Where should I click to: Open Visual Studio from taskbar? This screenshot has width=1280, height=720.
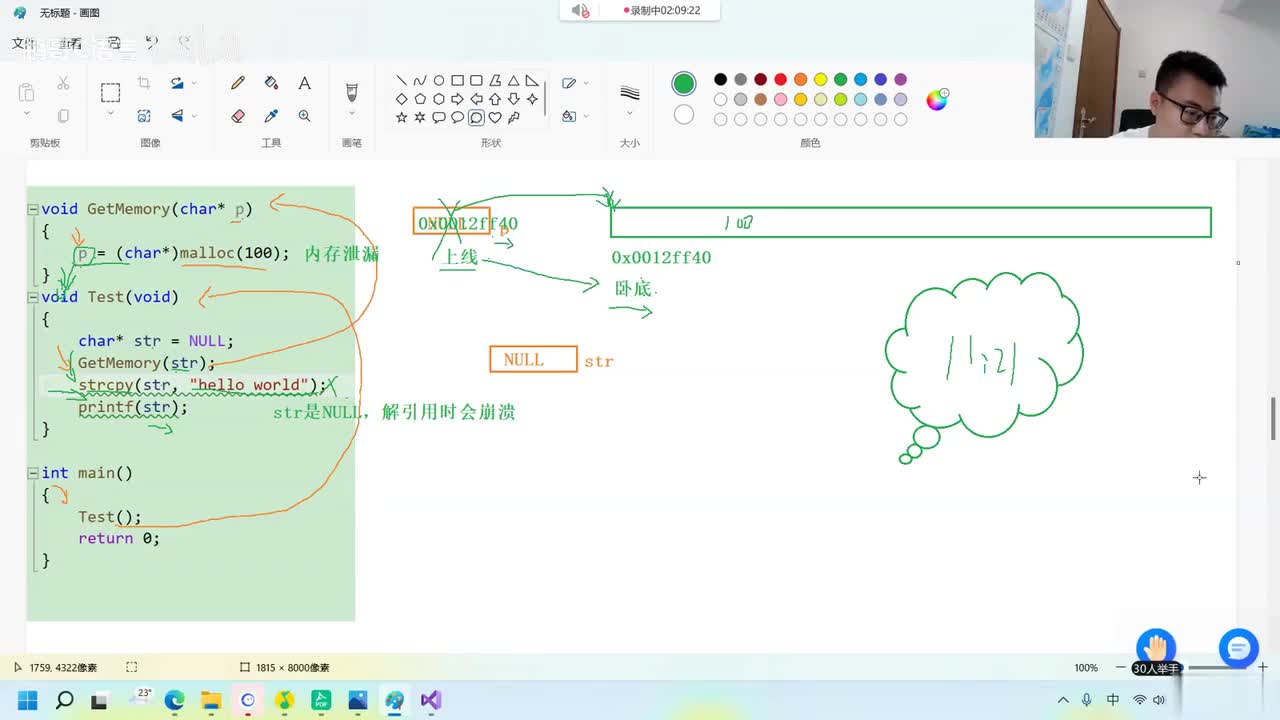431,700
